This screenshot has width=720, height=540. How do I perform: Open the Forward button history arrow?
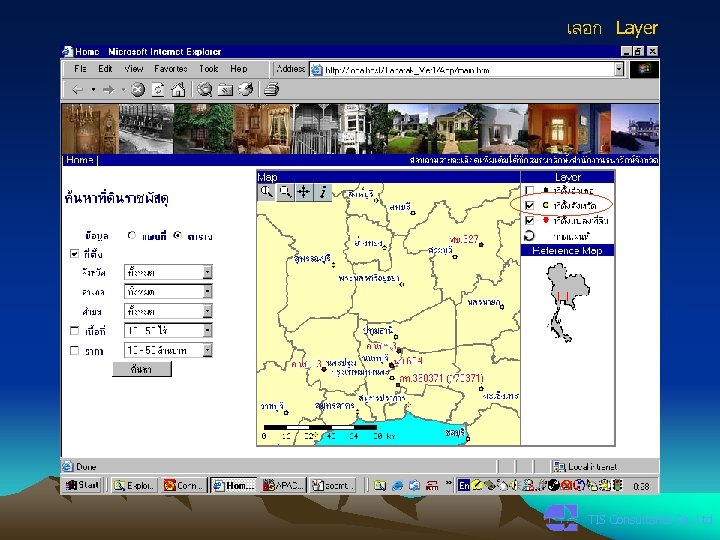click(x=124, y=90)
